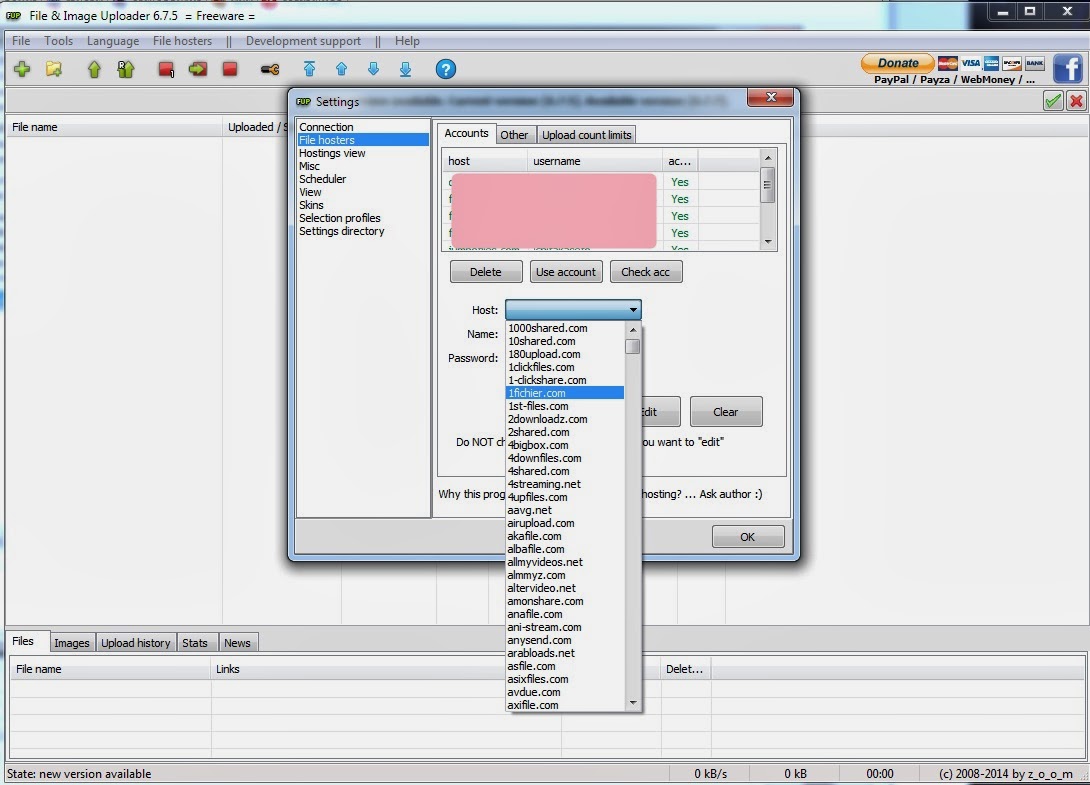
Task: Open the Help menu
Action: [407, 41]
